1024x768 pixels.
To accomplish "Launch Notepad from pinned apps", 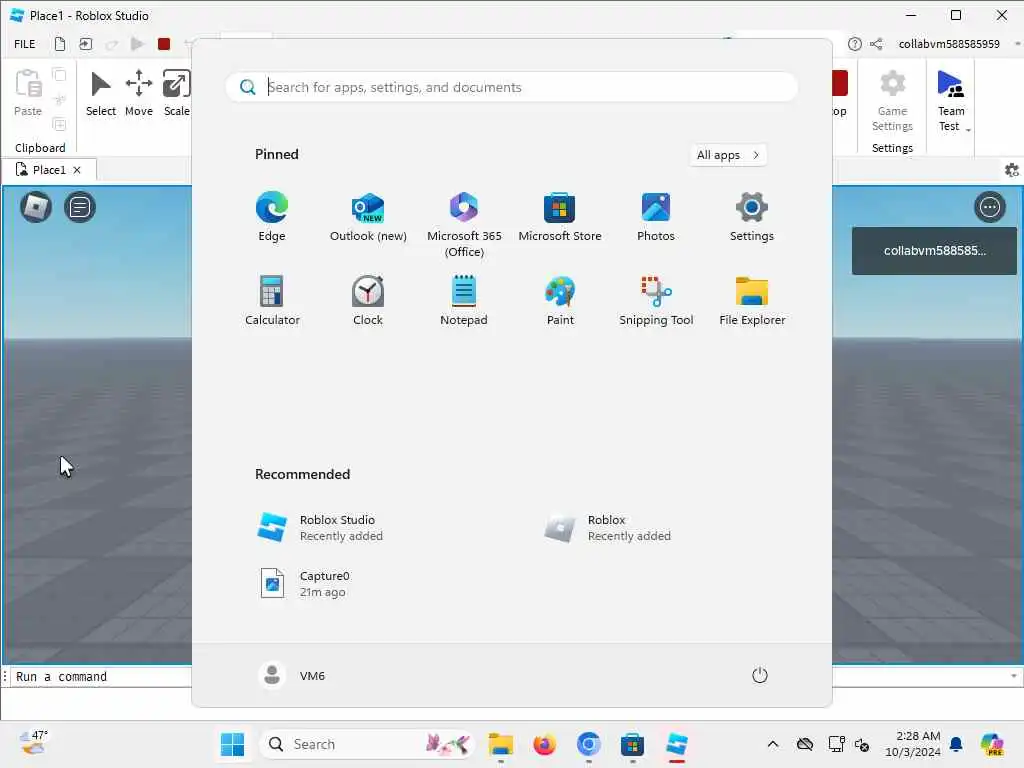I will coord(464,300).
